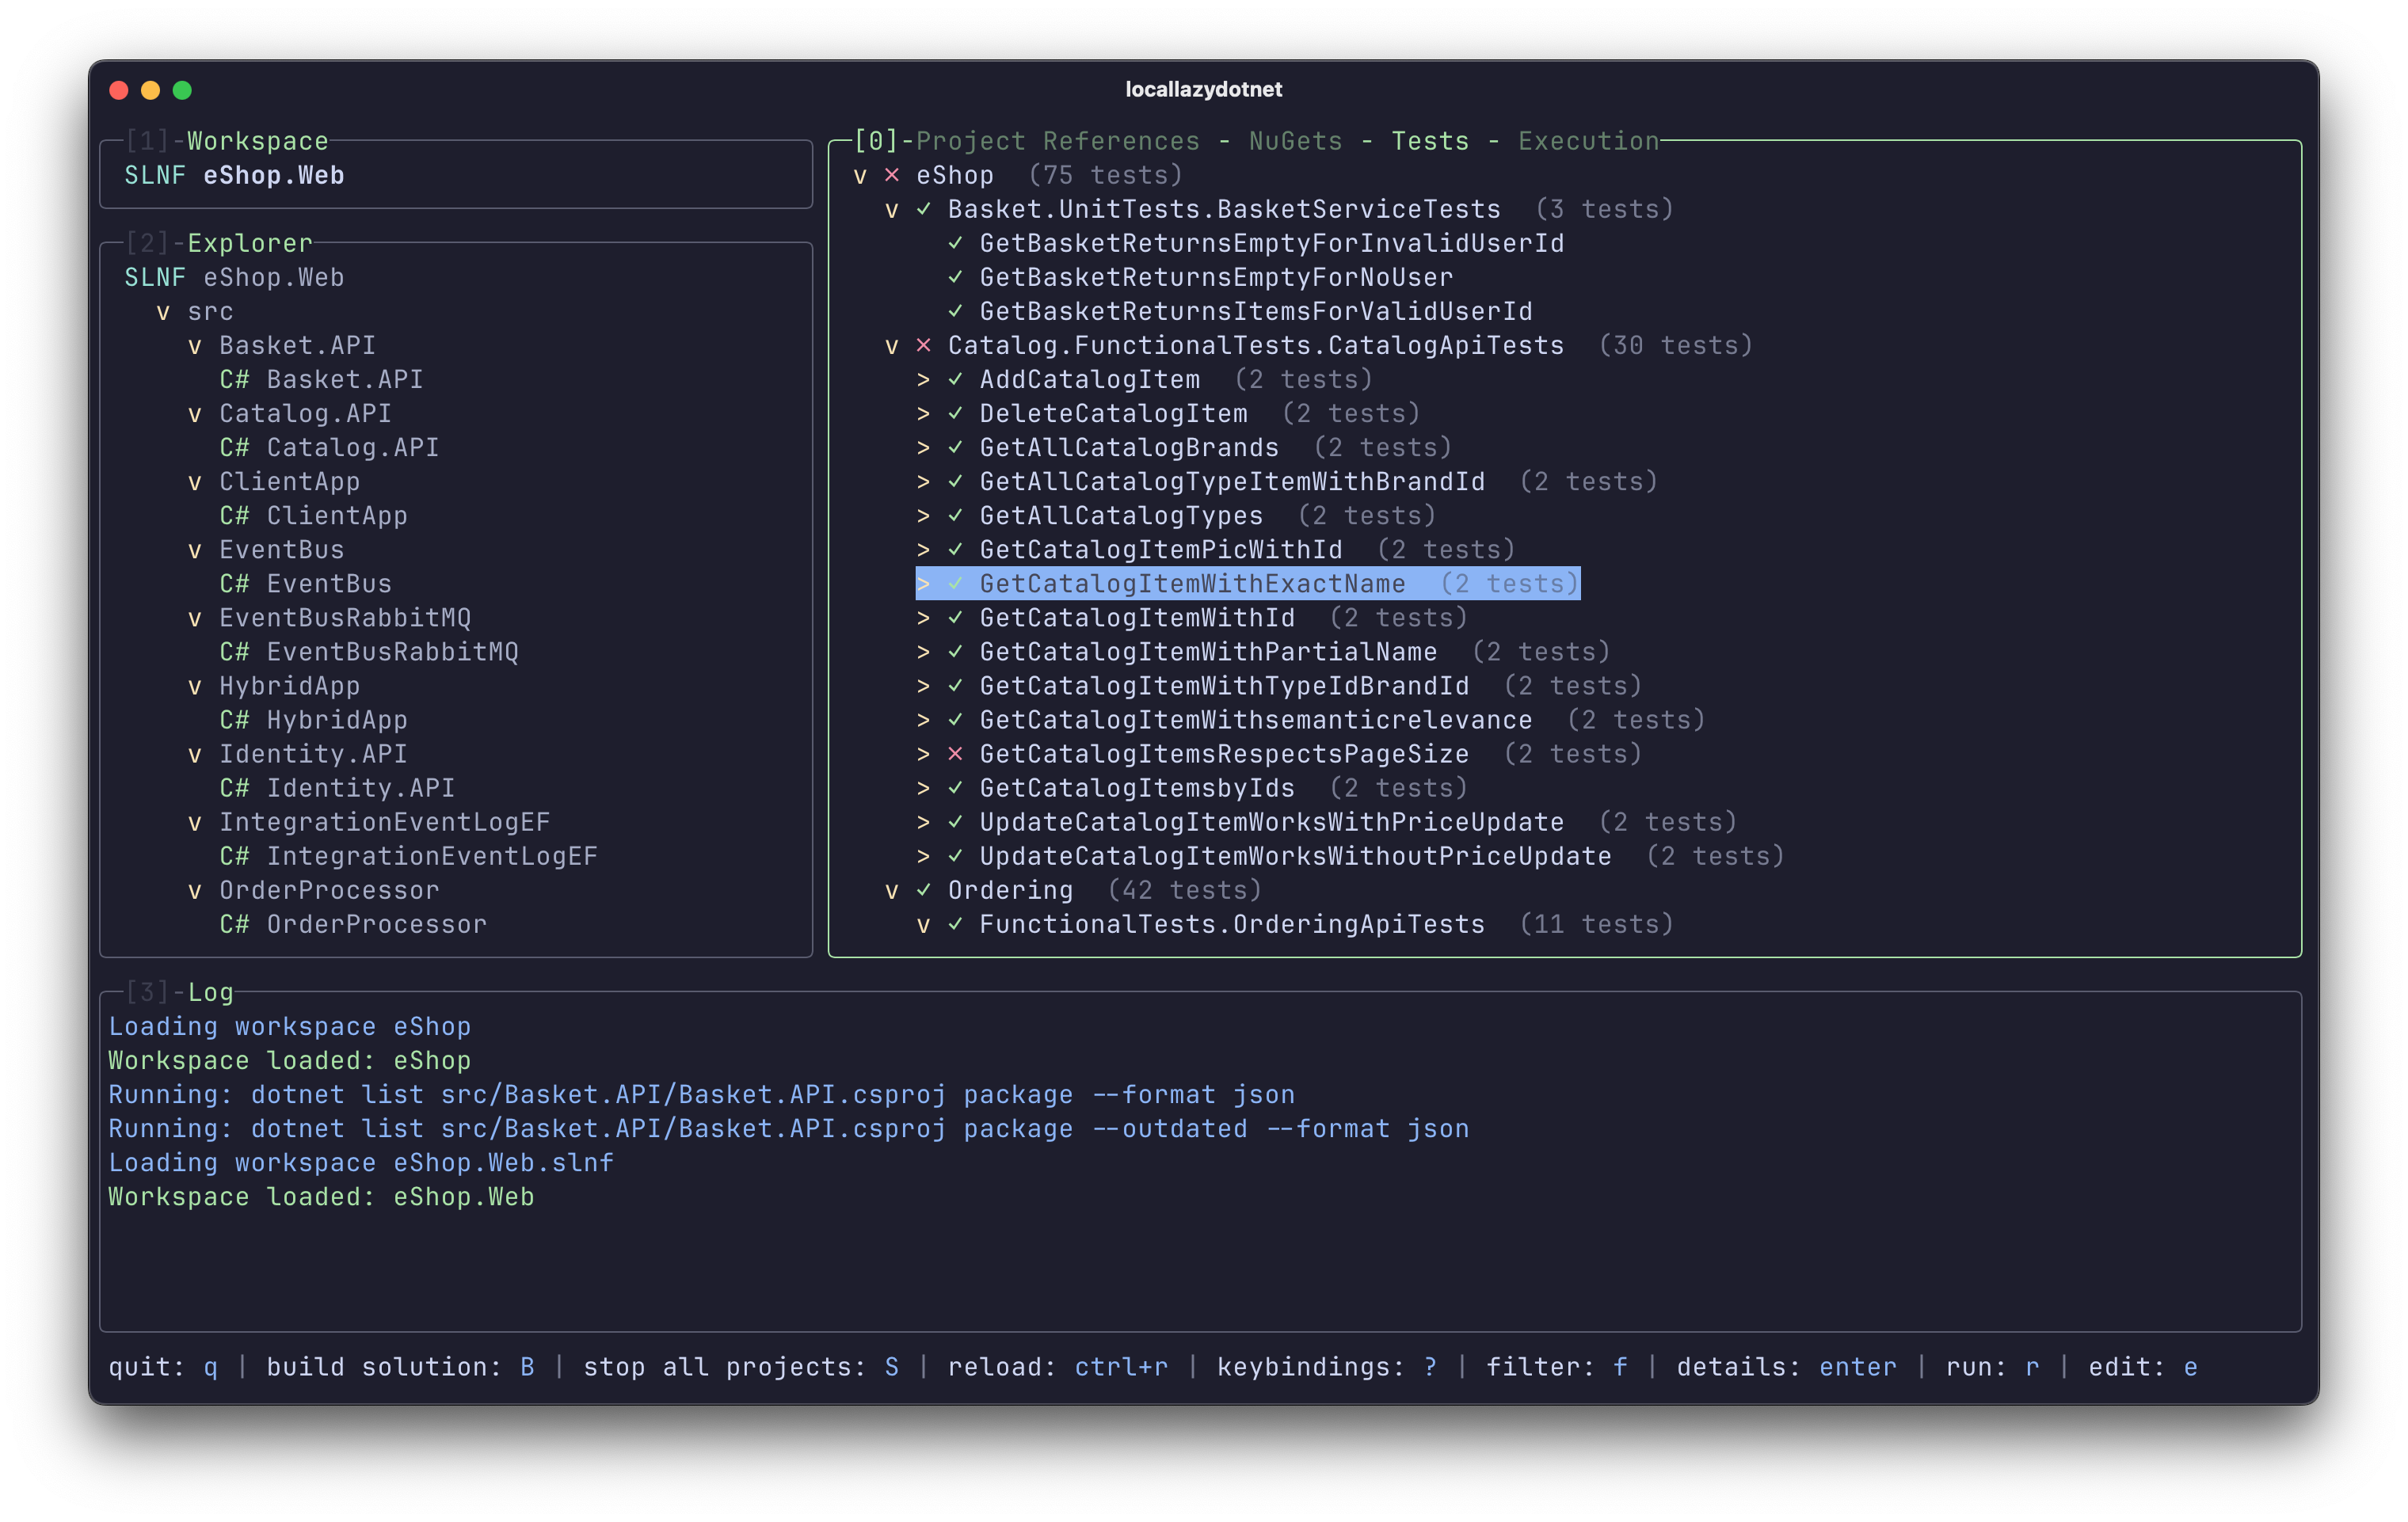Click the check beside GetBasketReturnsEmptyForNoUser
This screenshot has width=2408, height=1522.
click(955, 277)
